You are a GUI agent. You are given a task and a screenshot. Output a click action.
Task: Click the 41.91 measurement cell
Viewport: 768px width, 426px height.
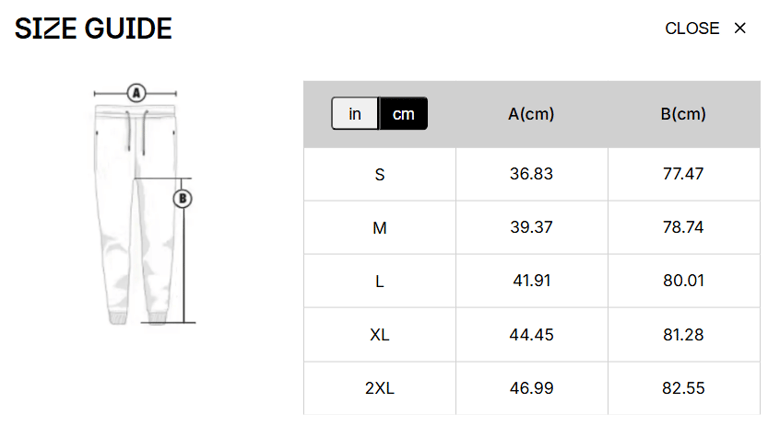[531, 281]
